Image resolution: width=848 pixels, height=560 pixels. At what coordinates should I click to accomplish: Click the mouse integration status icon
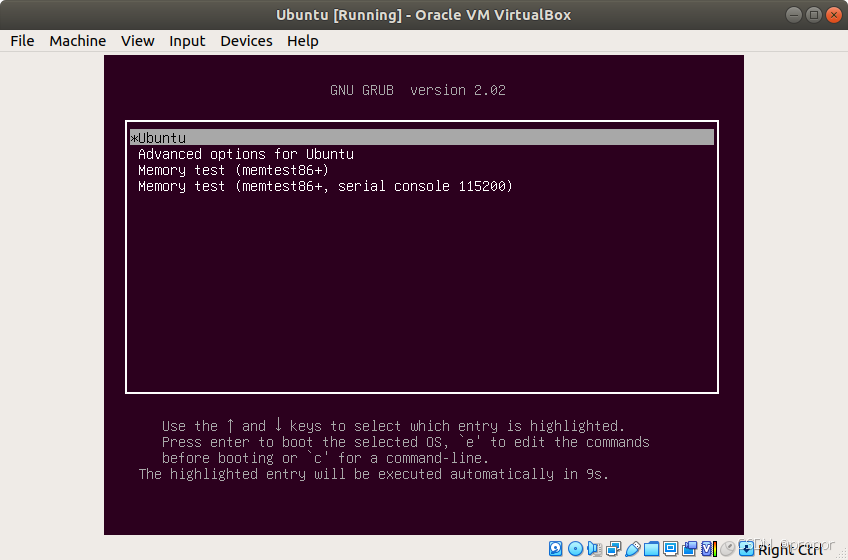(728, 549)
